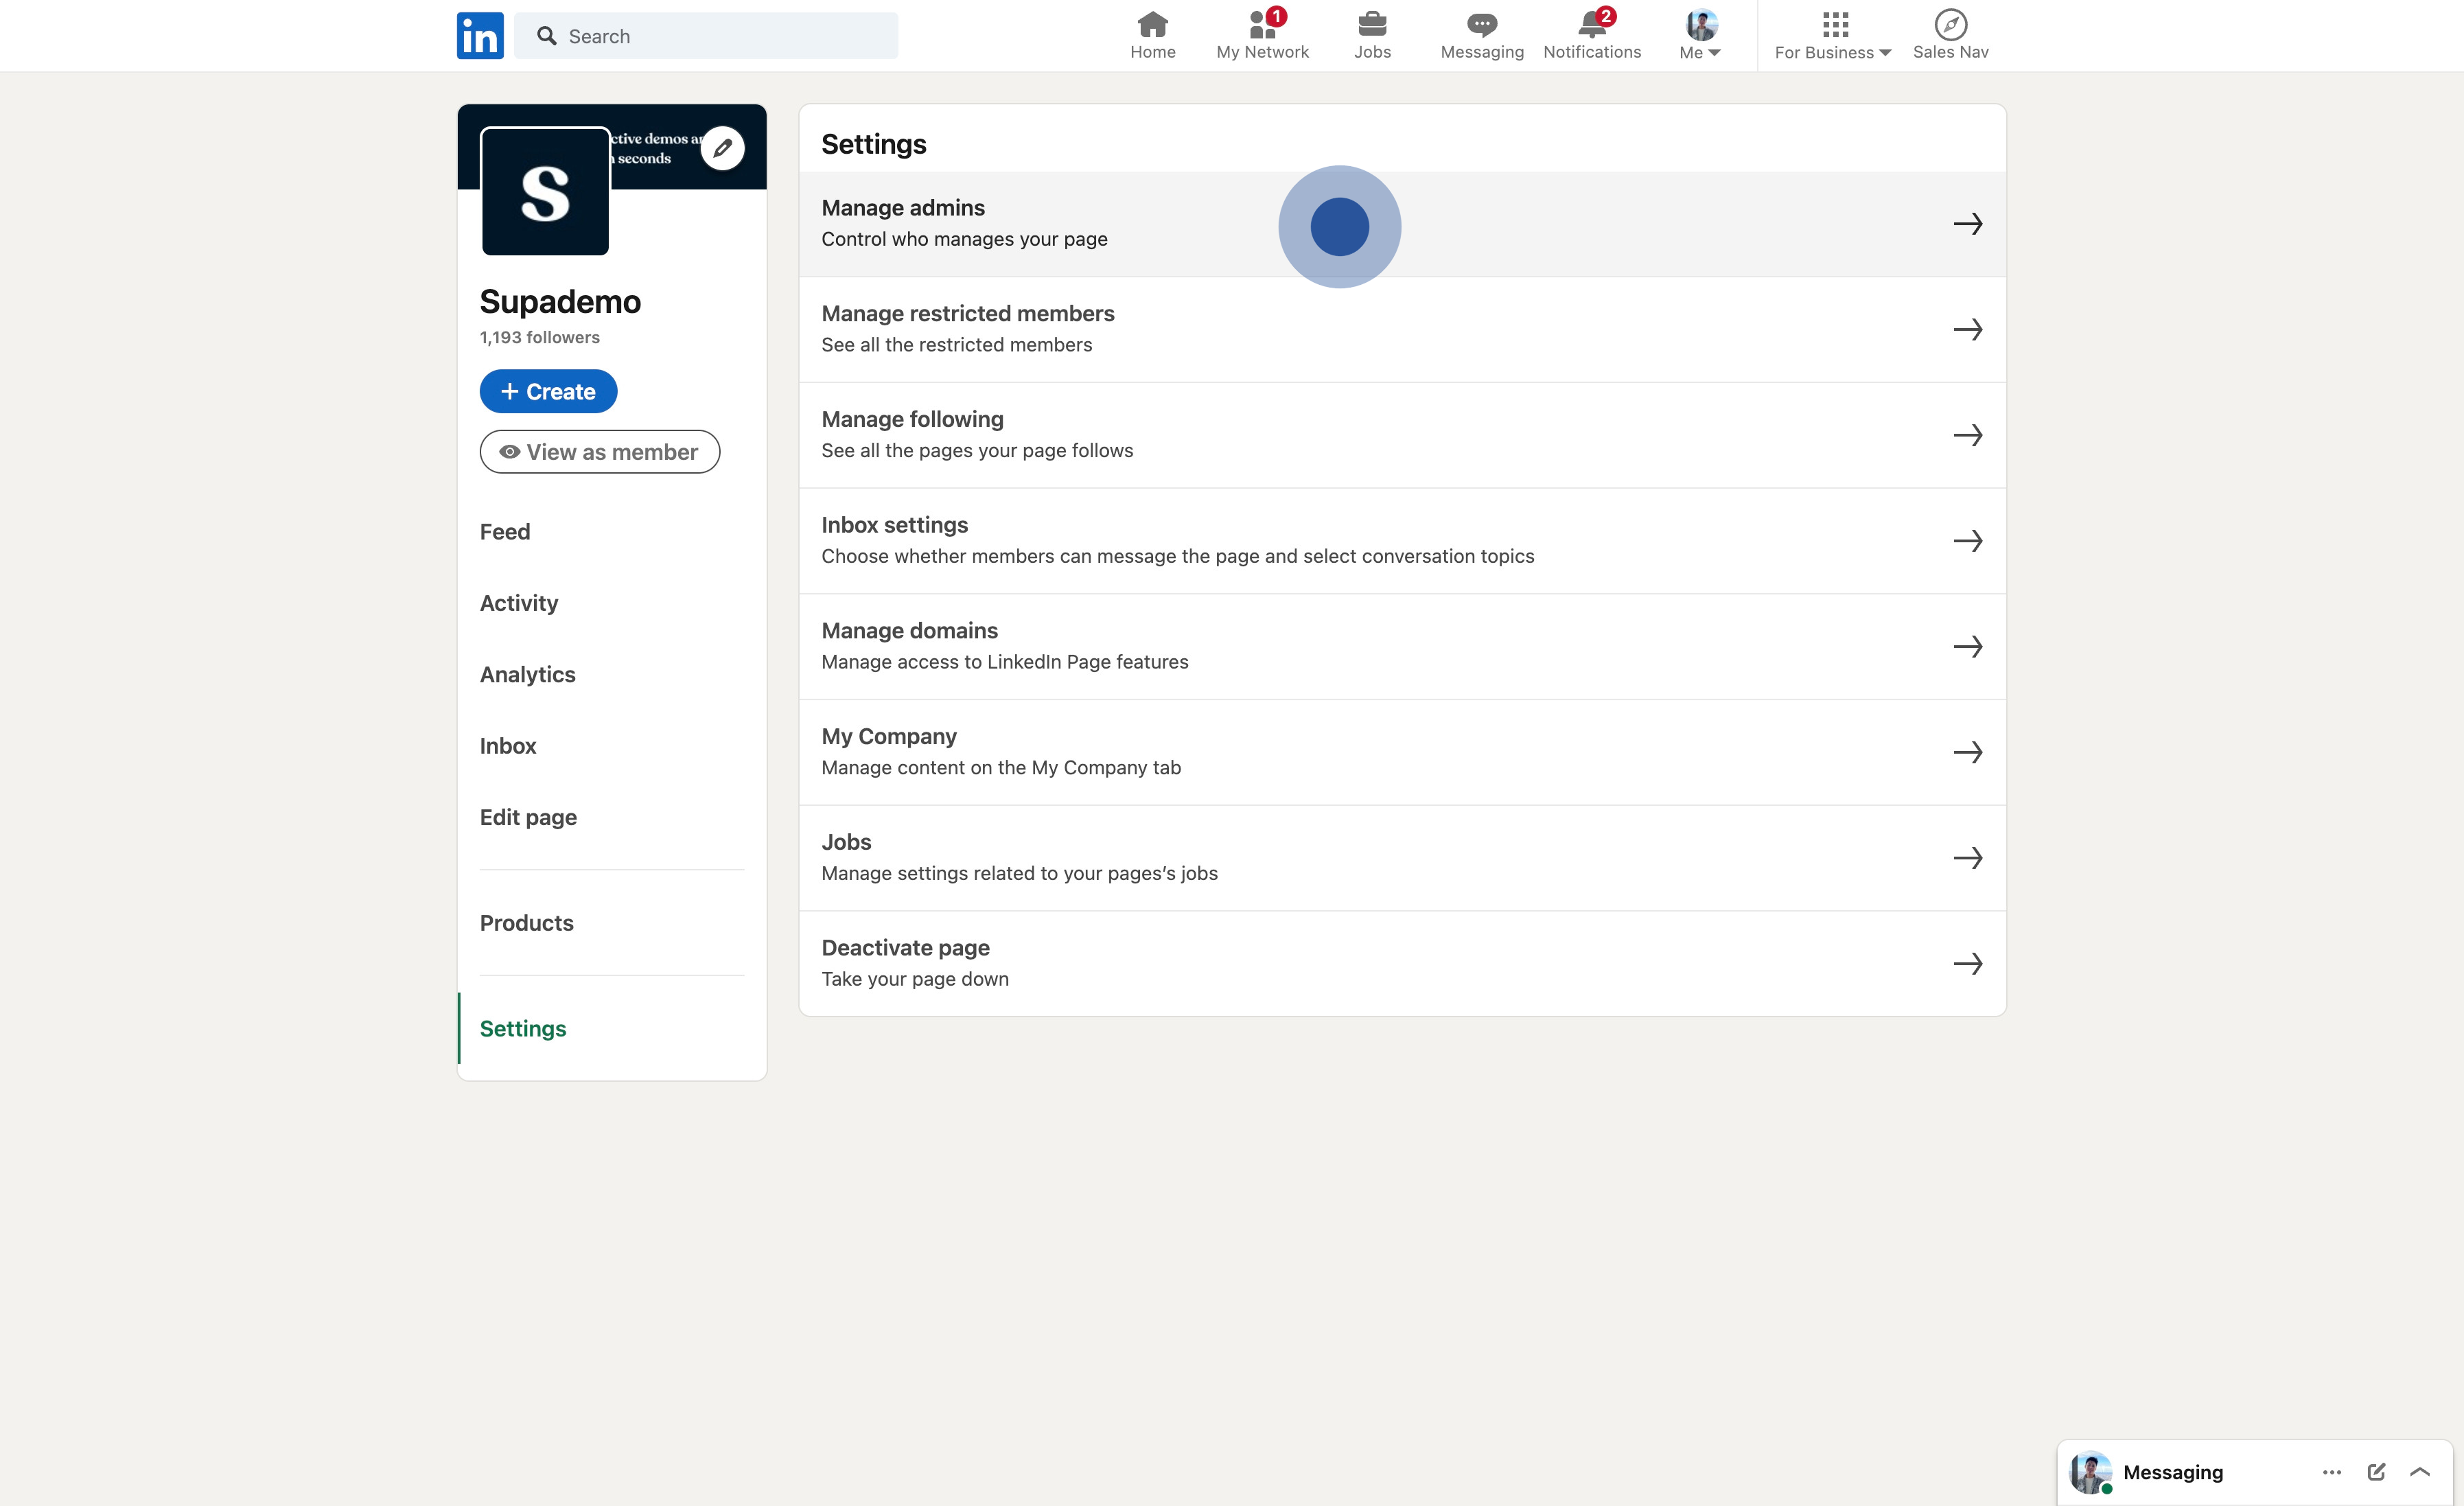Open the Sales Nav compass icon
This screenshot has height=1506, width=2464.
click(x=1950, y=24)
